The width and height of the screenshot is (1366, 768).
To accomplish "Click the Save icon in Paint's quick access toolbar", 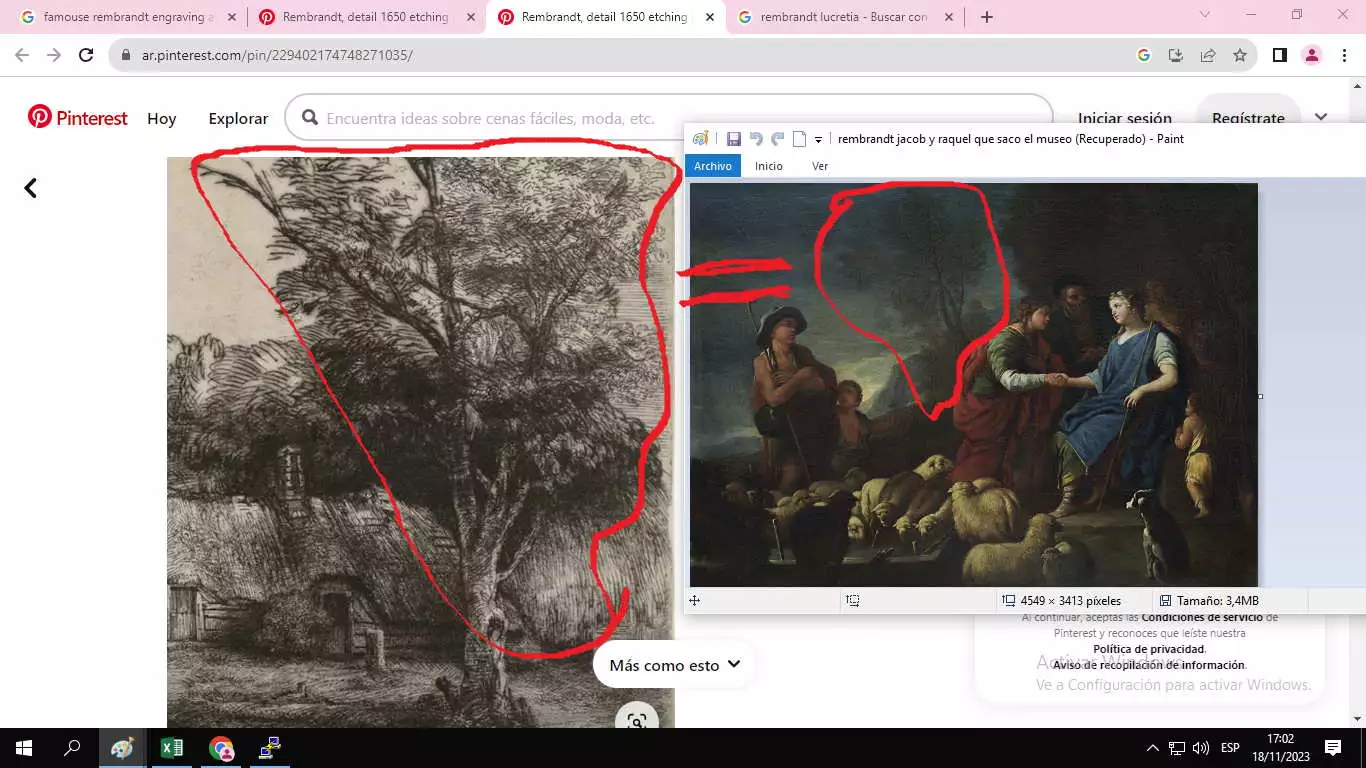I will 733,139.
